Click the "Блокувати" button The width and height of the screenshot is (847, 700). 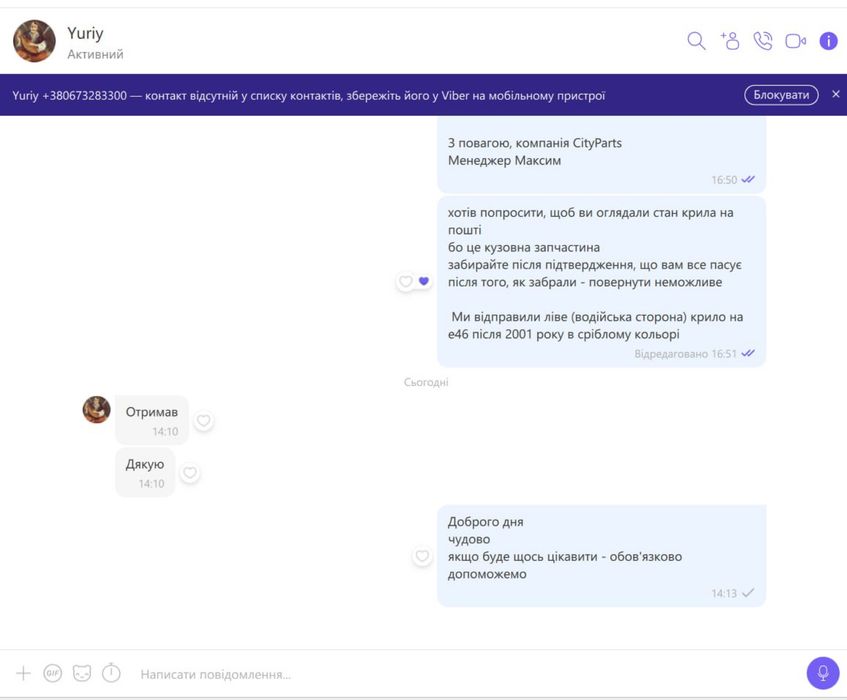[x=781, y=95]
